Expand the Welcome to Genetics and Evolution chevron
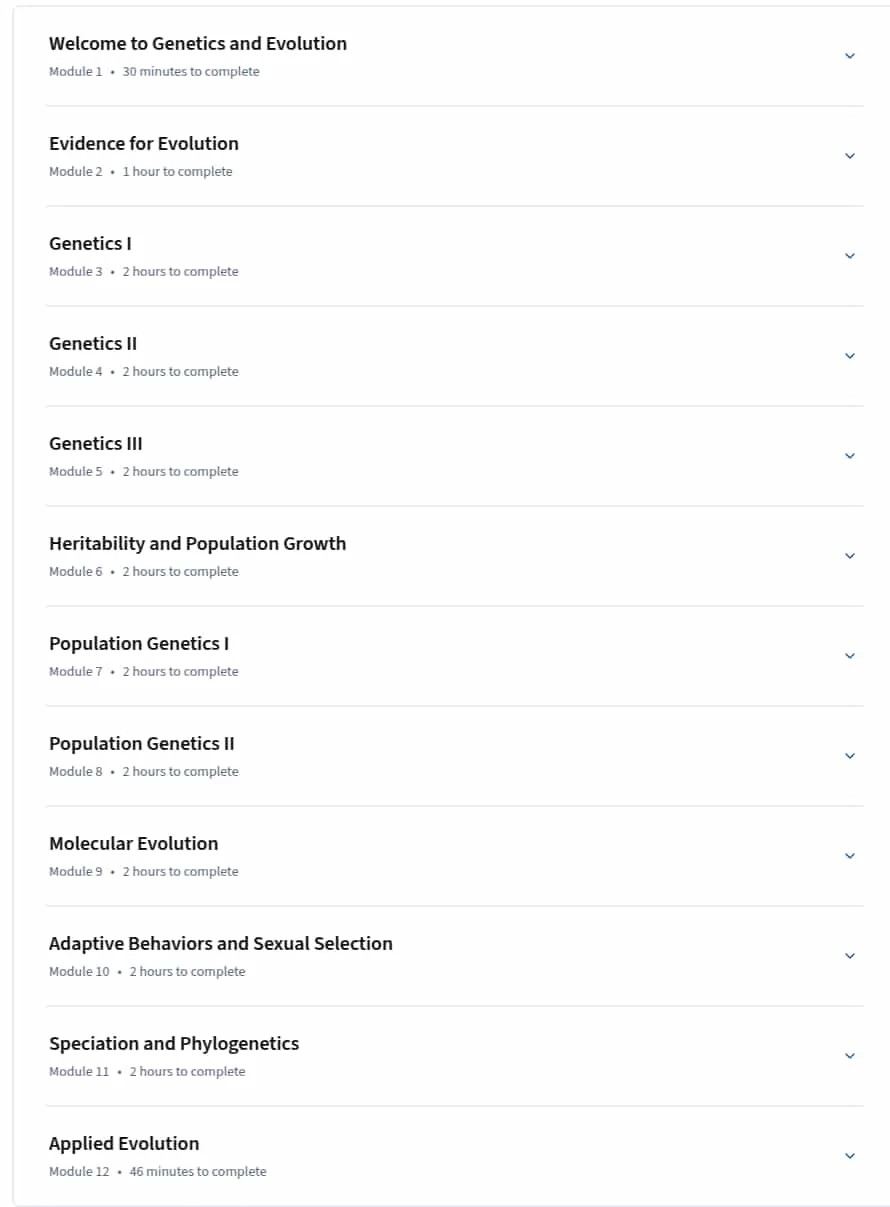The image size is (890, 1207). point(850,56)
